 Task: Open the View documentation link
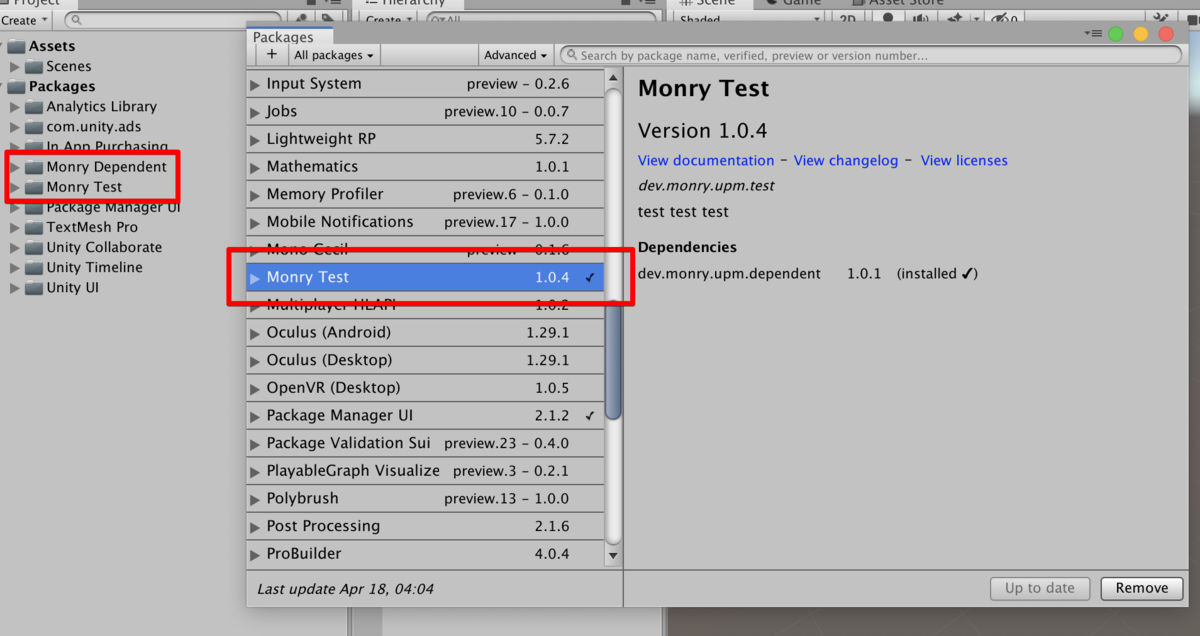[x=706, y=160]
